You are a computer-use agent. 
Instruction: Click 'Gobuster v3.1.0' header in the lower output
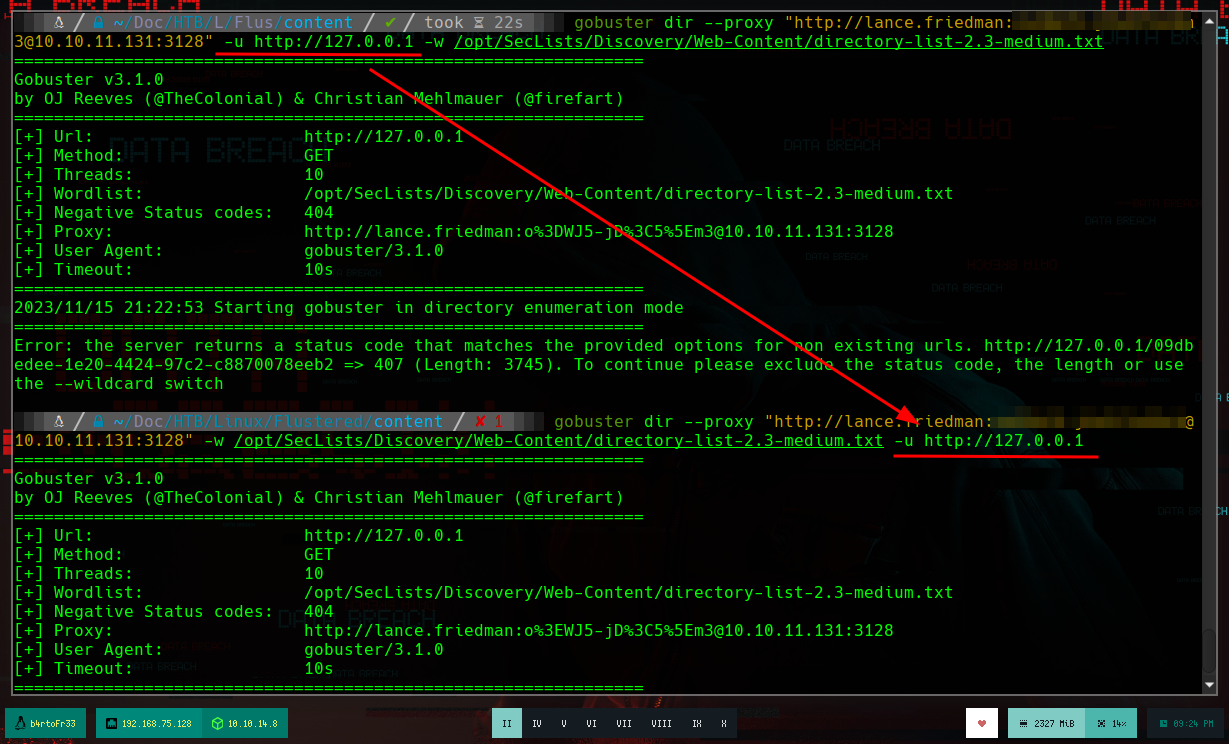89,478
